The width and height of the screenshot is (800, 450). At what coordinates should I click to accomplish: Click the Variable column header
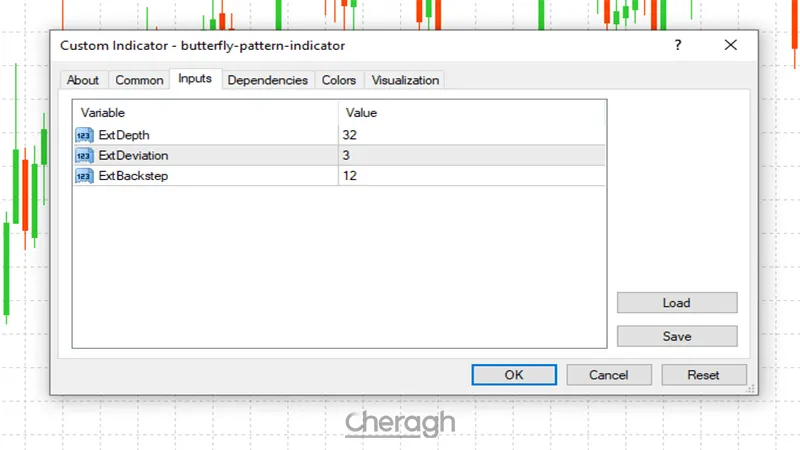pyautogui.click(x=205, y=113)
